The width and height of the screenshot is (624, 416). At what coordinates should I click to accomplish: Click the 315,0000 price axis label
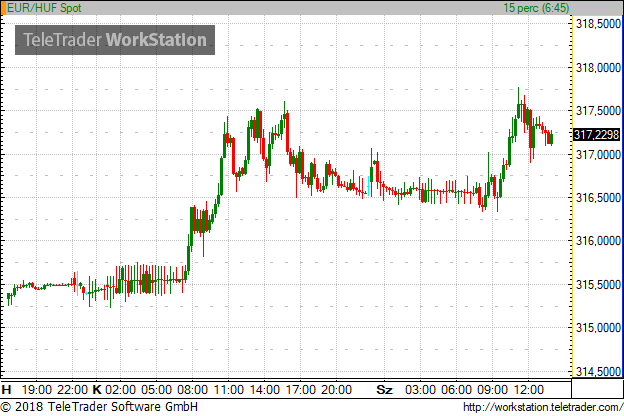pyautogui.click(x=598, y=328)
